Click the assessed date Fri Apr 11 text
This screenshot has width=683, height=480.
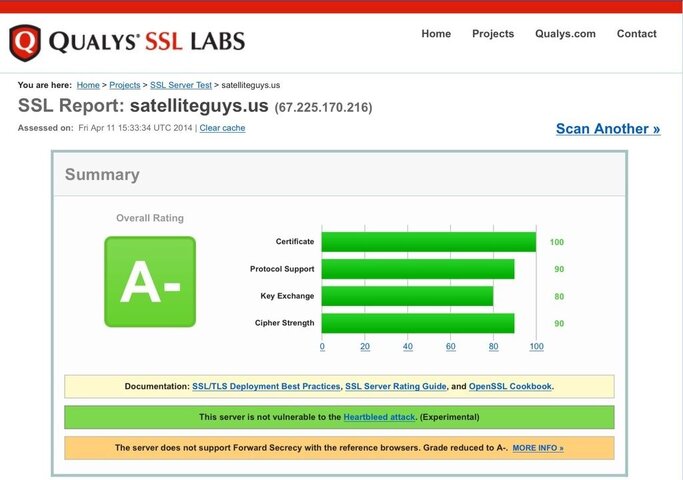point(135,128)
